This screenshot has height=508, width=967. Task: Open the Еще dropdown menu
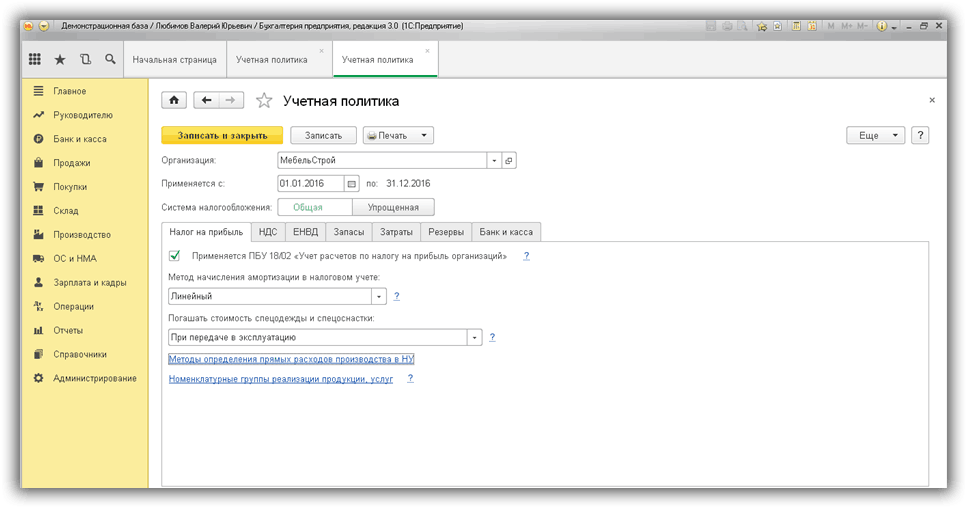pyautogui.click(x=875, y=135)
